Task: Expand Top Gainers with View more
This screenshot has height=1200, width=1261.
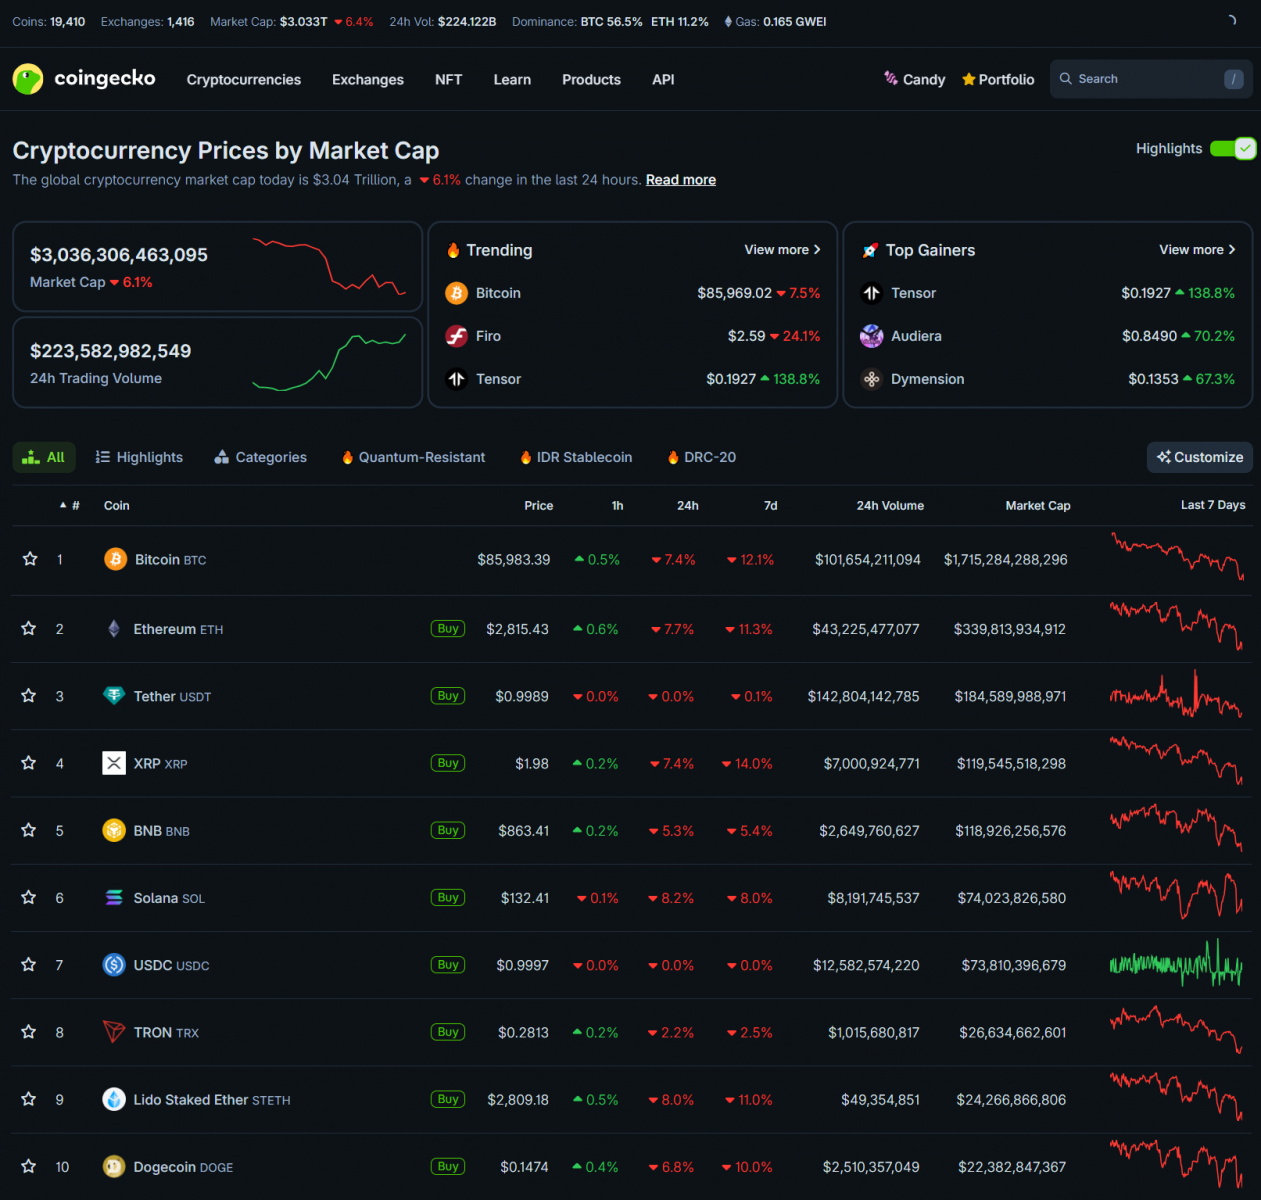Action: pyautogui.click(x=1197, y=250)
